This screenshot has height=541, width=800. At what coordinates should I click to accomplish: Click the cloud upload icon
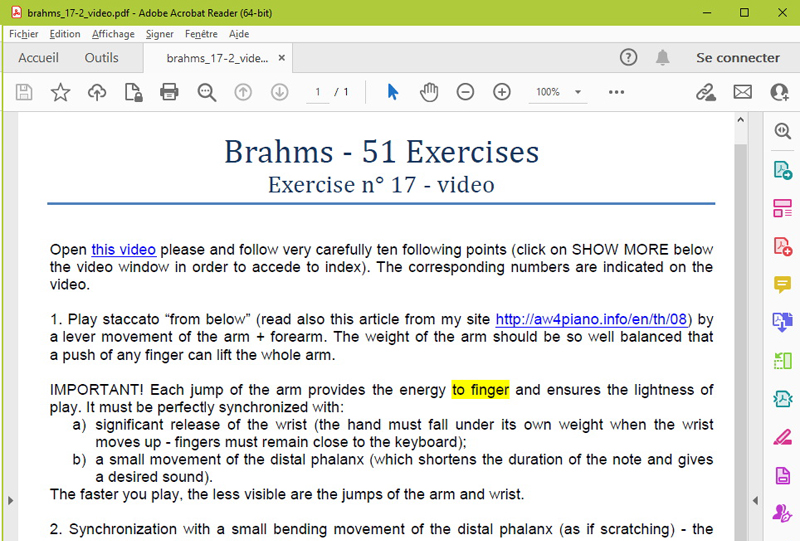click(97, 92)
